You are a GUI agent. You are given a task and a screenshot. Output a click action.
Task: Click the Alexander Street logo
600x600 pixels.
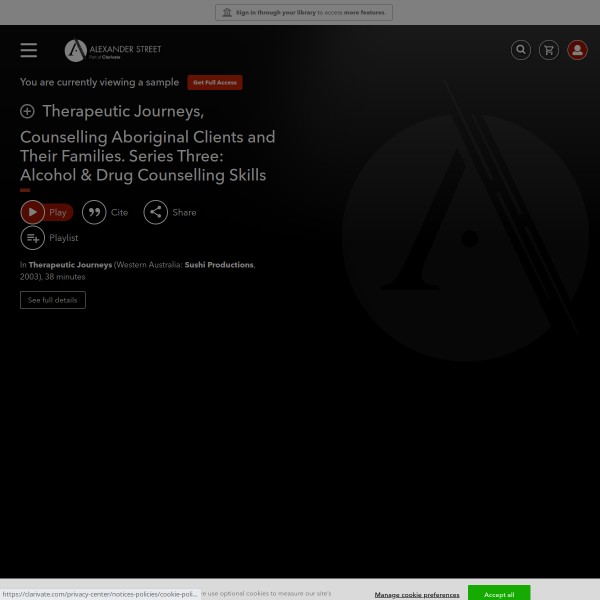coord(113,50)
